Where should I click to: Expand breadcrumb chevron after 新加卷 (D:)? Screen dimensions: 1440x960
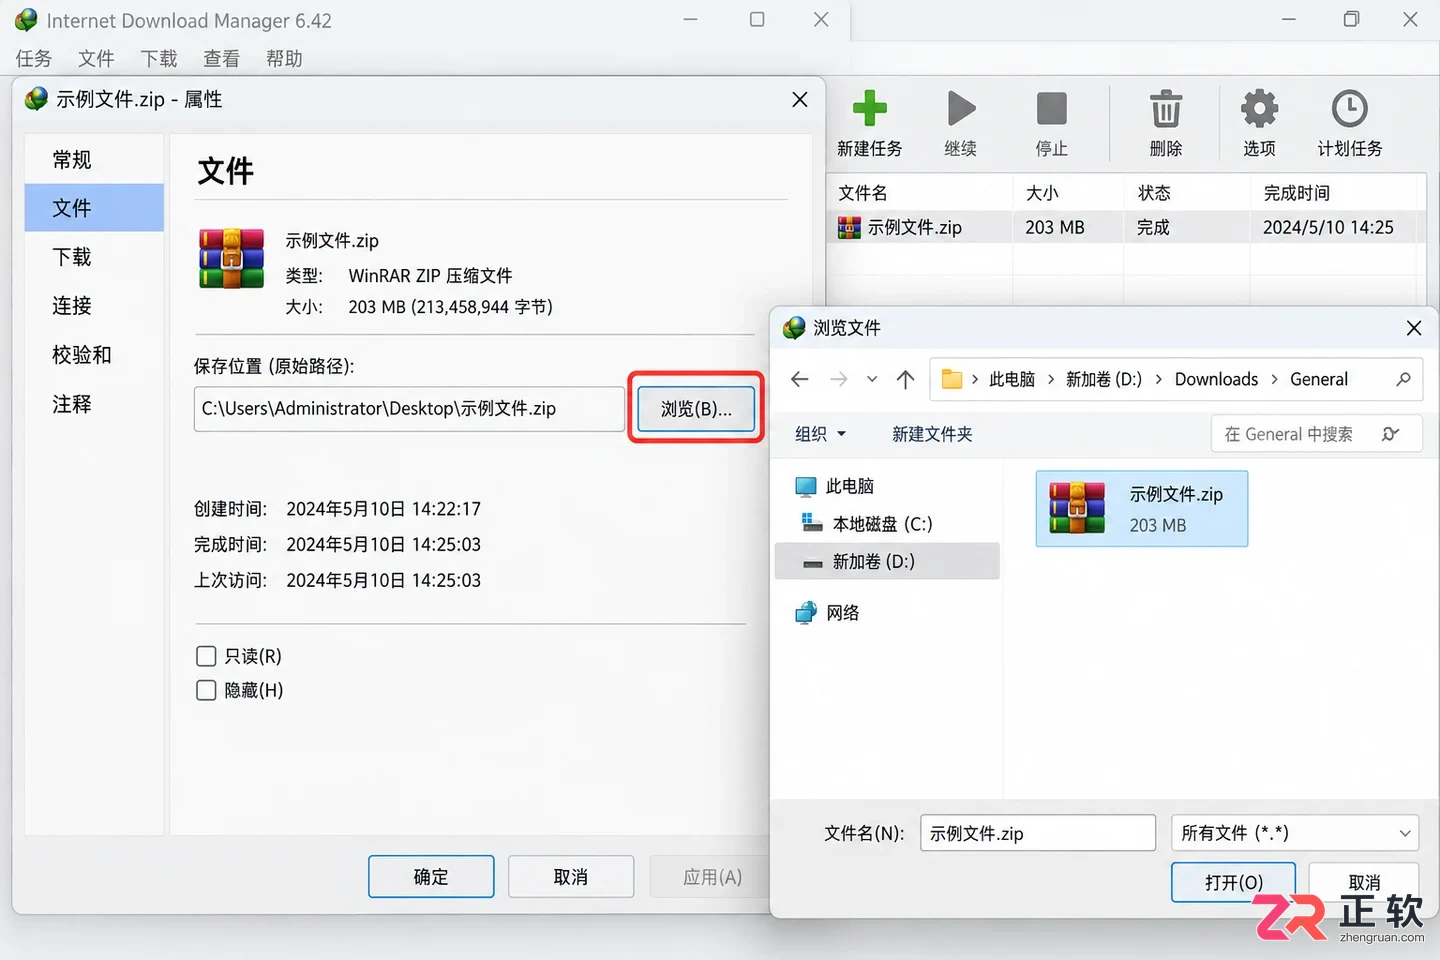[1158, 379]
